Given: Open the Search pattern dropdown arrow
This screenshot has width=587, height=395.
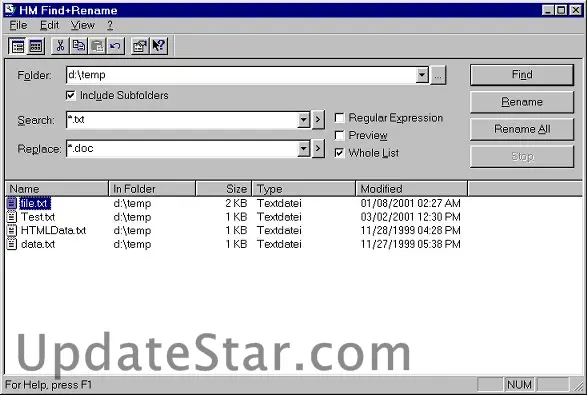Looking at the screenshot, I should coord(303,120).
